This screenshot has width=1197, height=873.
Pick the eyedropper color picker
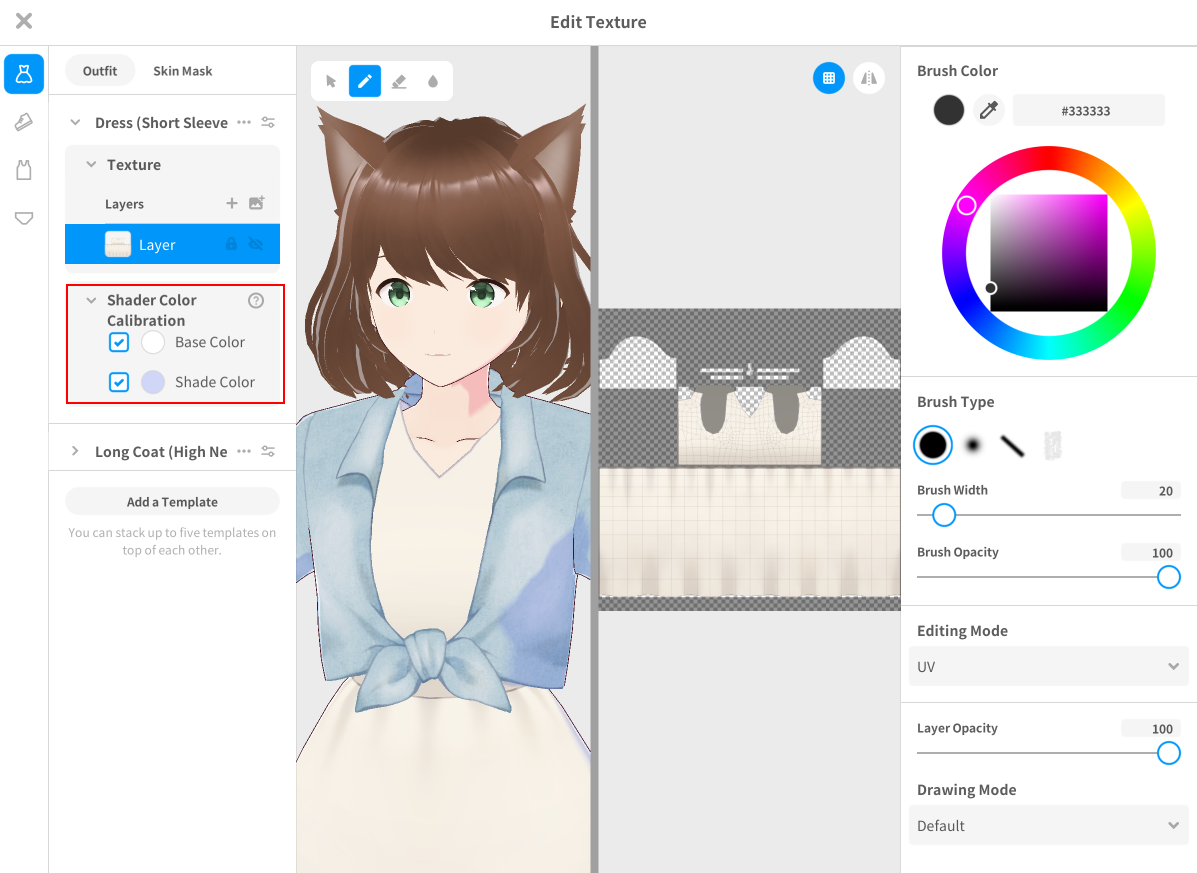(x=989, y=110)
